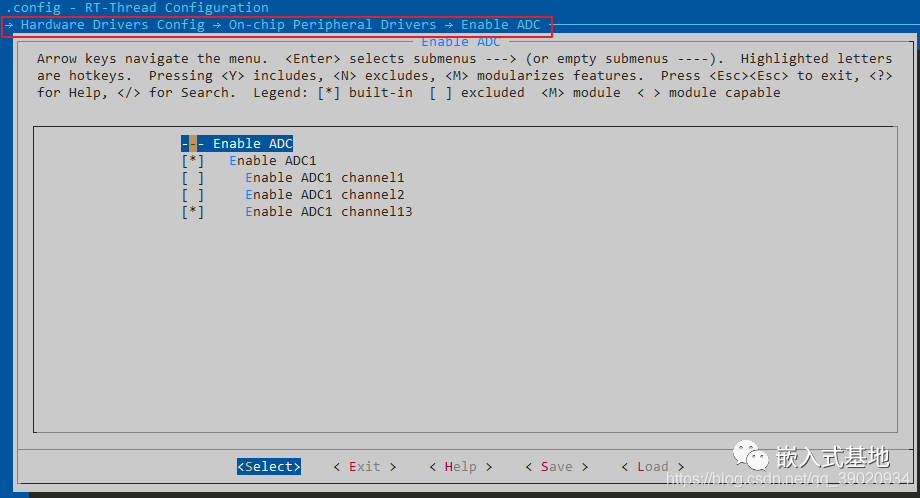
Task: Open < Help > at the bottom
Action: tap(460, 467)
